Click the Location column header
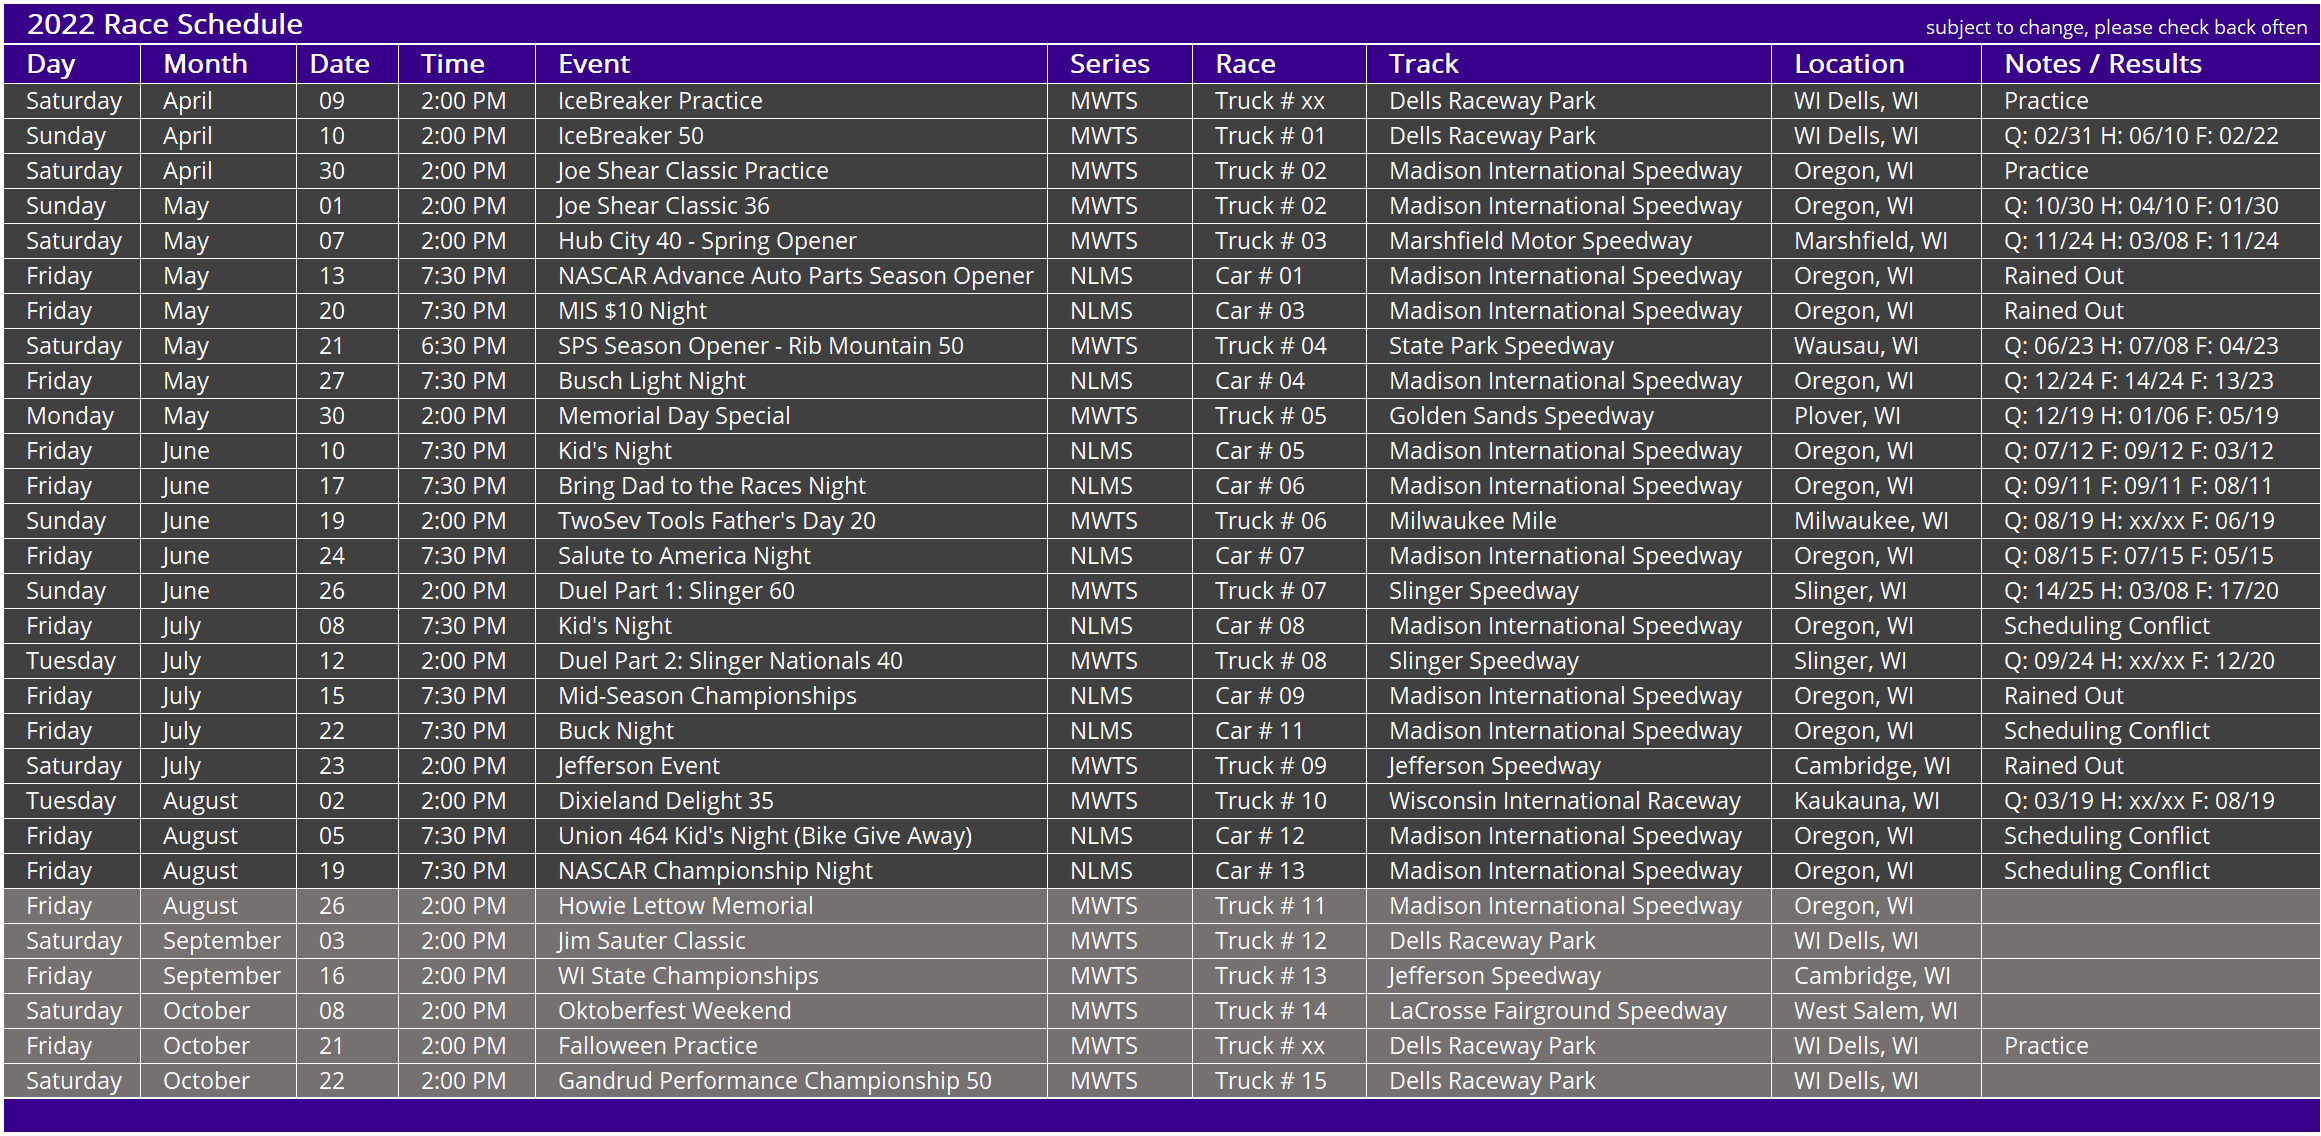 click(x=1849, y=64)
